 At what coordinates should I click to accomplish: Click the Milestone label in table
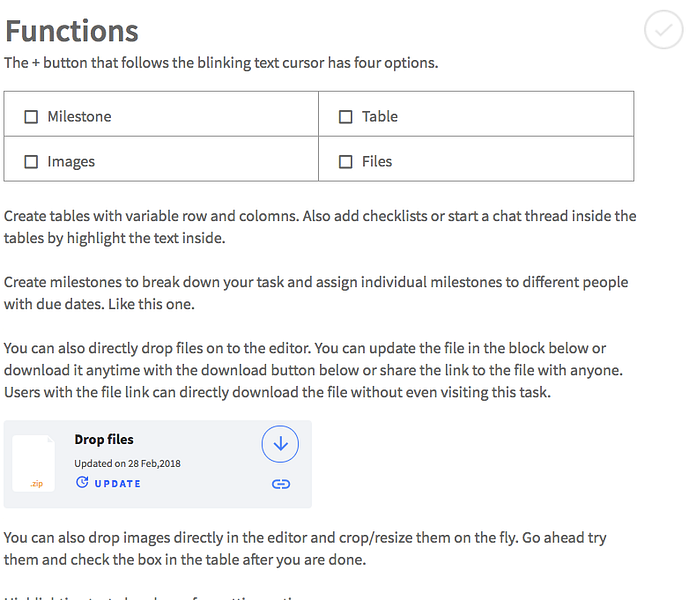point(80,116)
